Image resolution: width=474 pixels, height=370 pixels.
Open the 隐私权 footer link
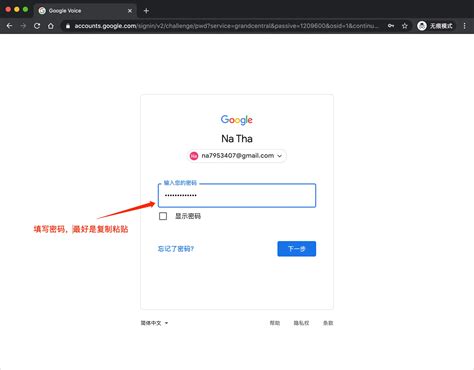click(301, 323)
